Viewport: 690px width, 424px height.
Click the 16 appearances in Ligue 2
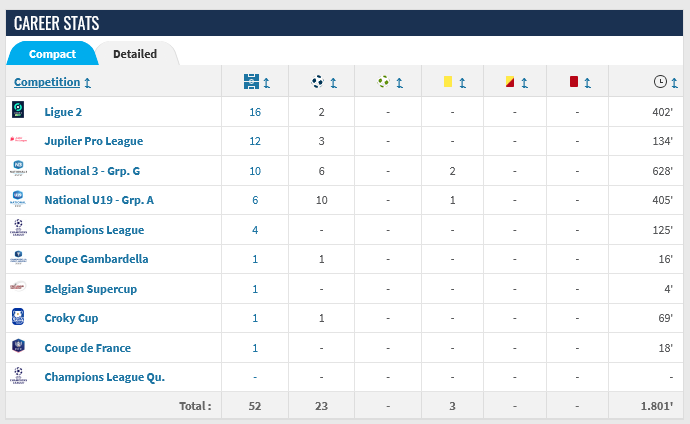tap(255, 112)
